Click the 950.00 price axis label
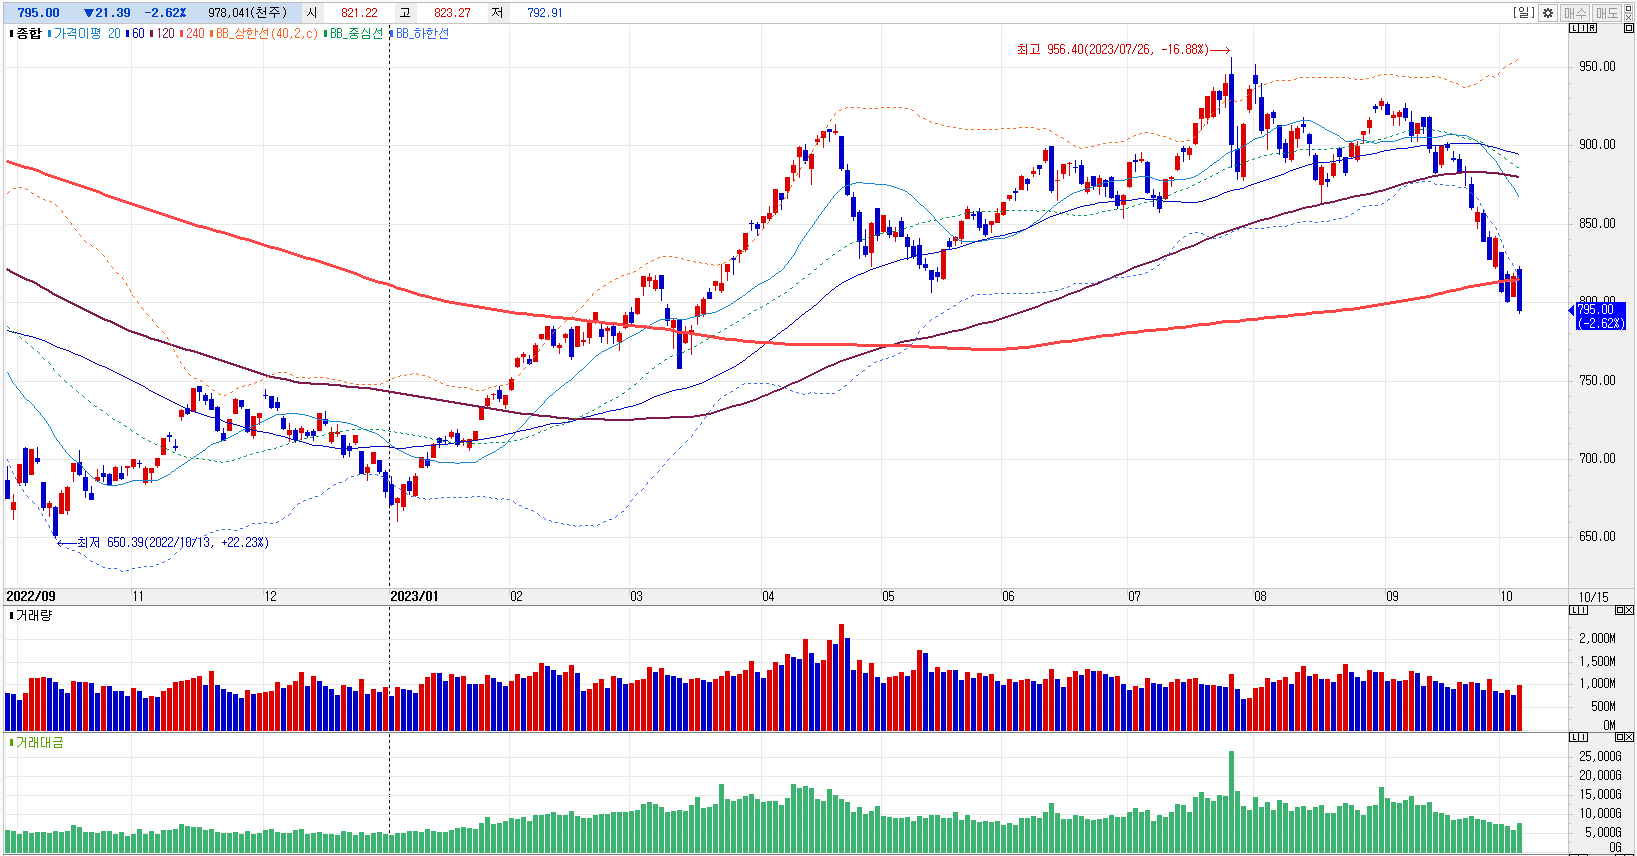 [x=1597, y=66]
